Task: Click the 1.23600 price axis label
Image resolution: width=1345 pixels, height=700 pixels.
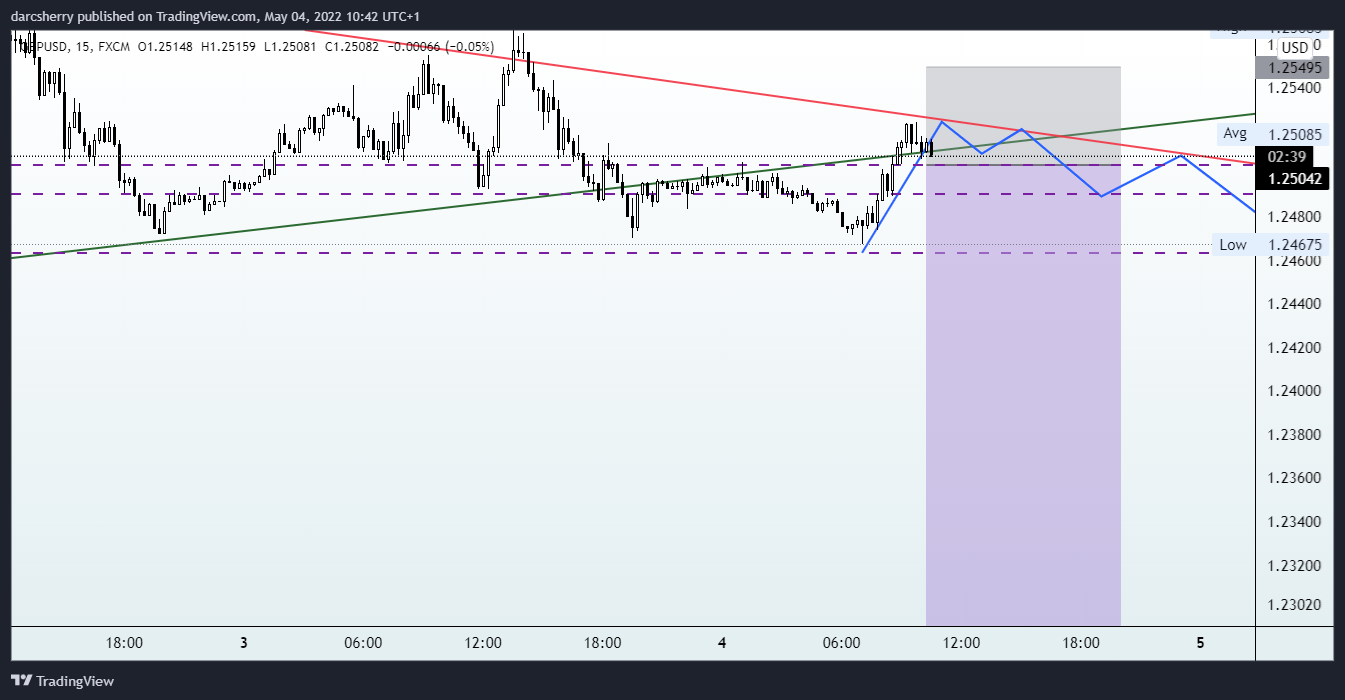Action: 1293,477
